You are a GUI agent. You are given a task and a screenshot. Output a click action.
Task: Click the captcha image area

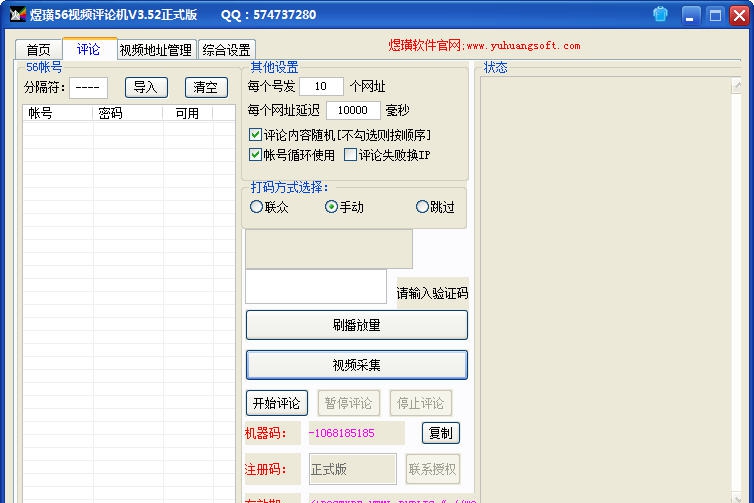(x=329, y=249)
